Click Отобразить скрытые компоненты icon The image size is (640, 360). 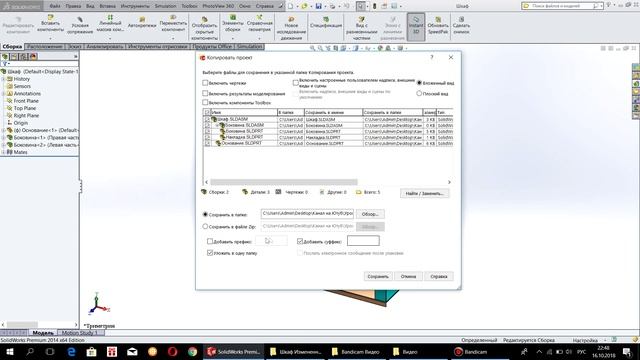click(x=204, y=19)
